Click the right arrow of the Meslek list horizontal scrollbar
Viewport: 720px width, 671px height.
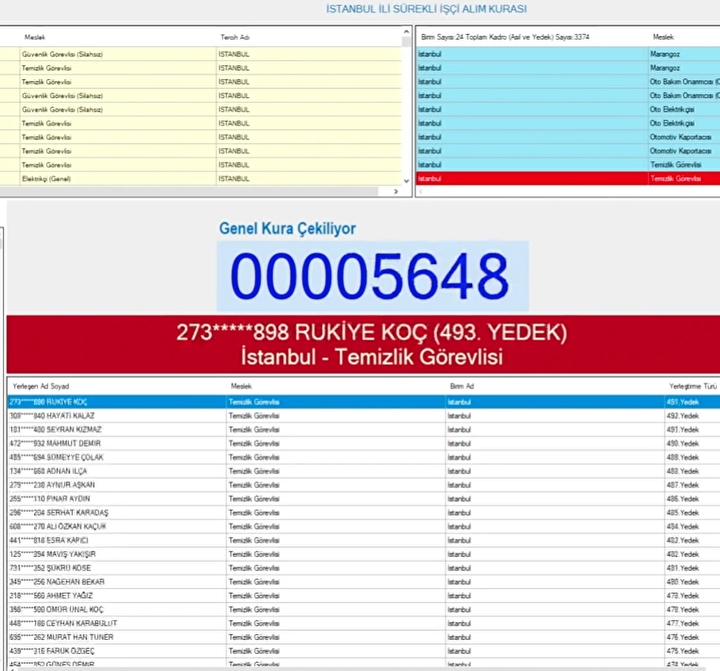tap(396, 191)
